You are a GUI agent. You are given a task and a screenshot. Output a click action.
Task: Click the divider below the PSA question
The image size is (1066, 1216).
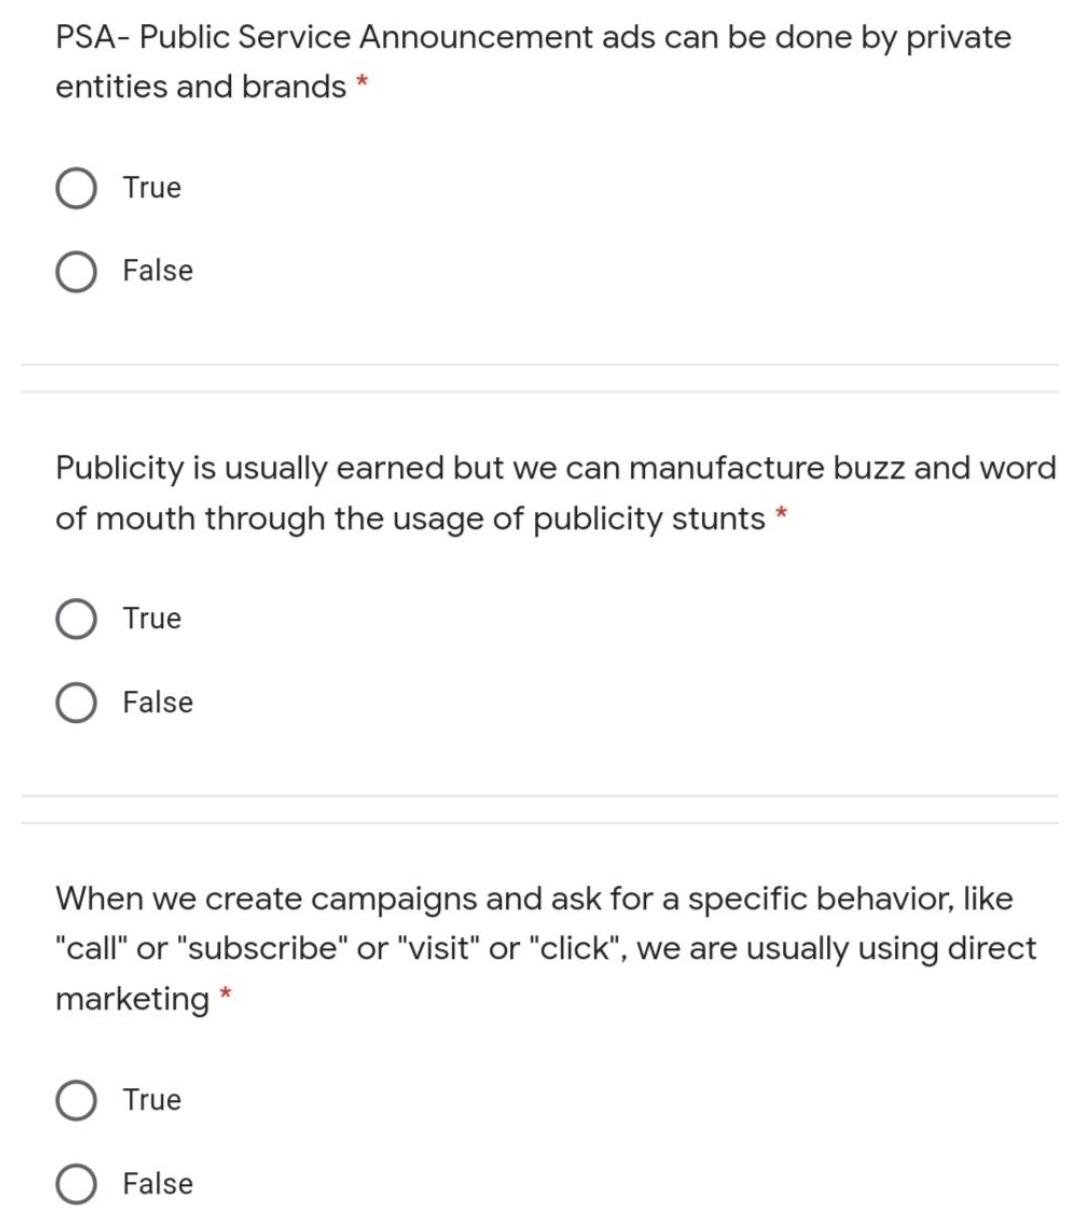[533, 362]
